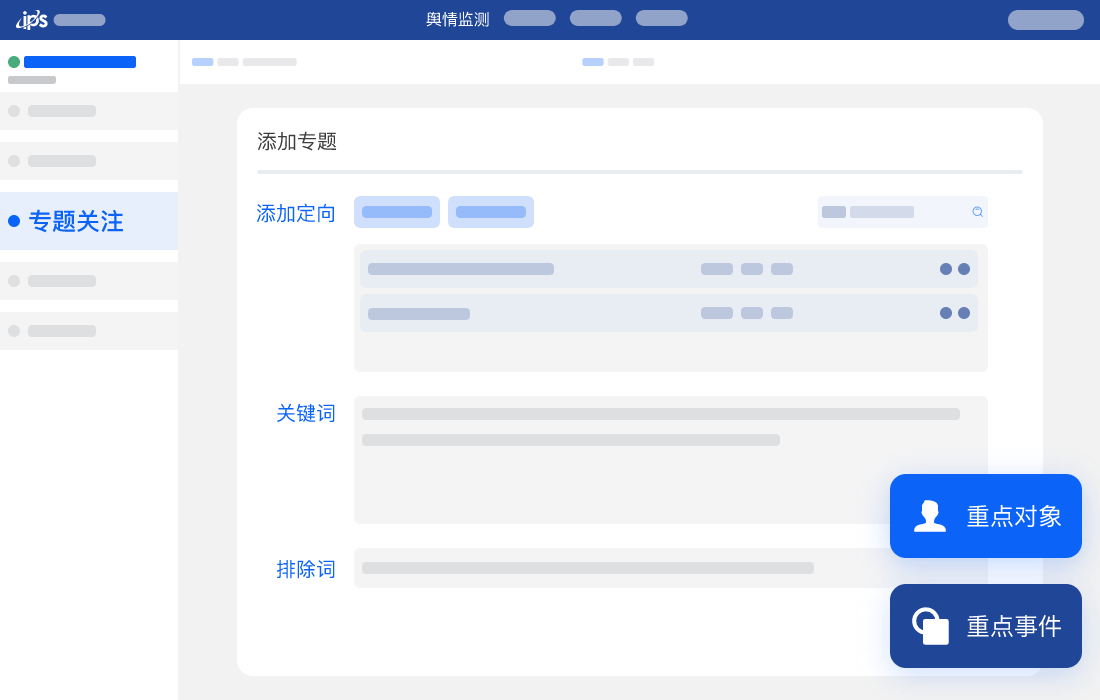Open the category selector beside the search field

(834, 212)
